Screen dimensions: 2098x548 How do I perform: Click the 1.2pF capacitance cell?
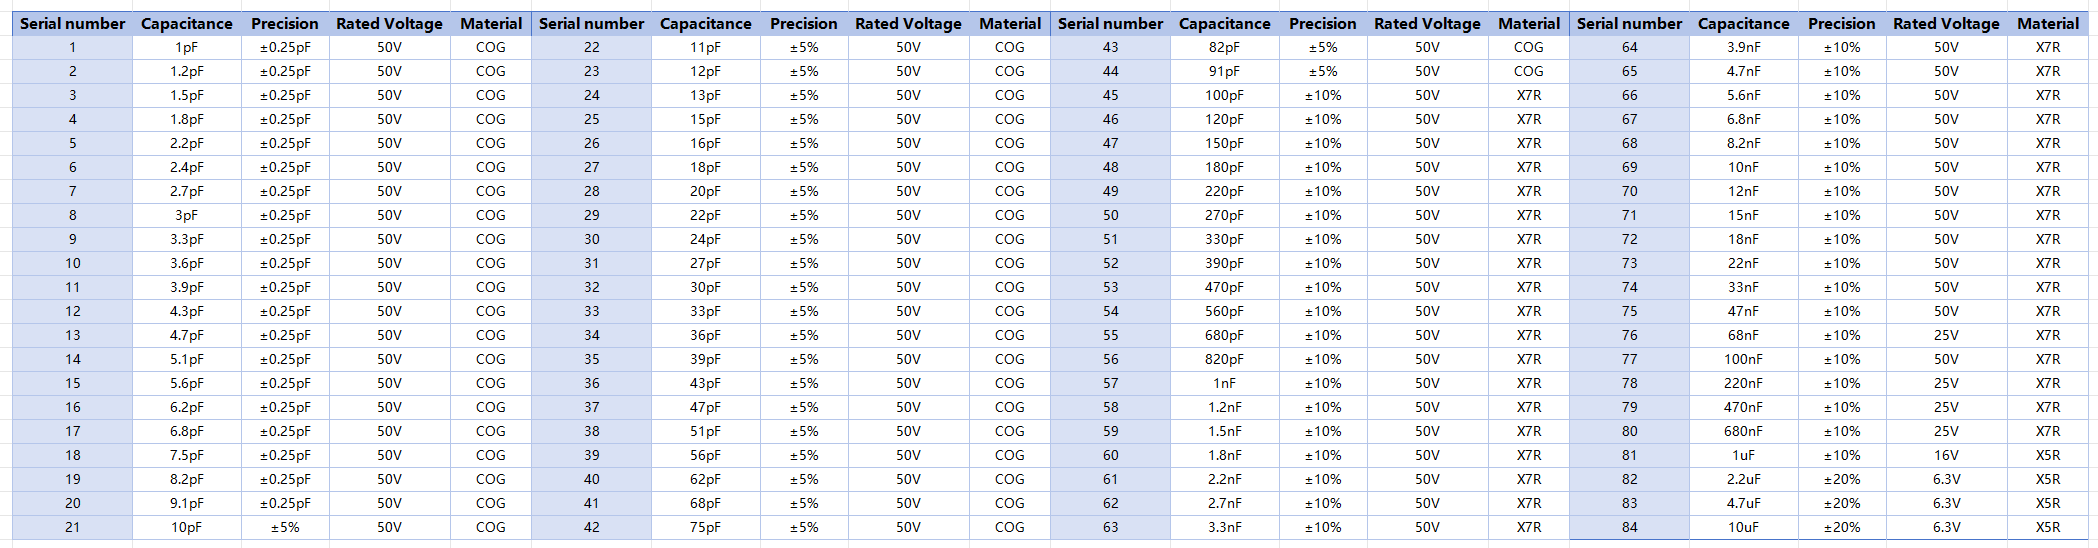pos(186,71)
